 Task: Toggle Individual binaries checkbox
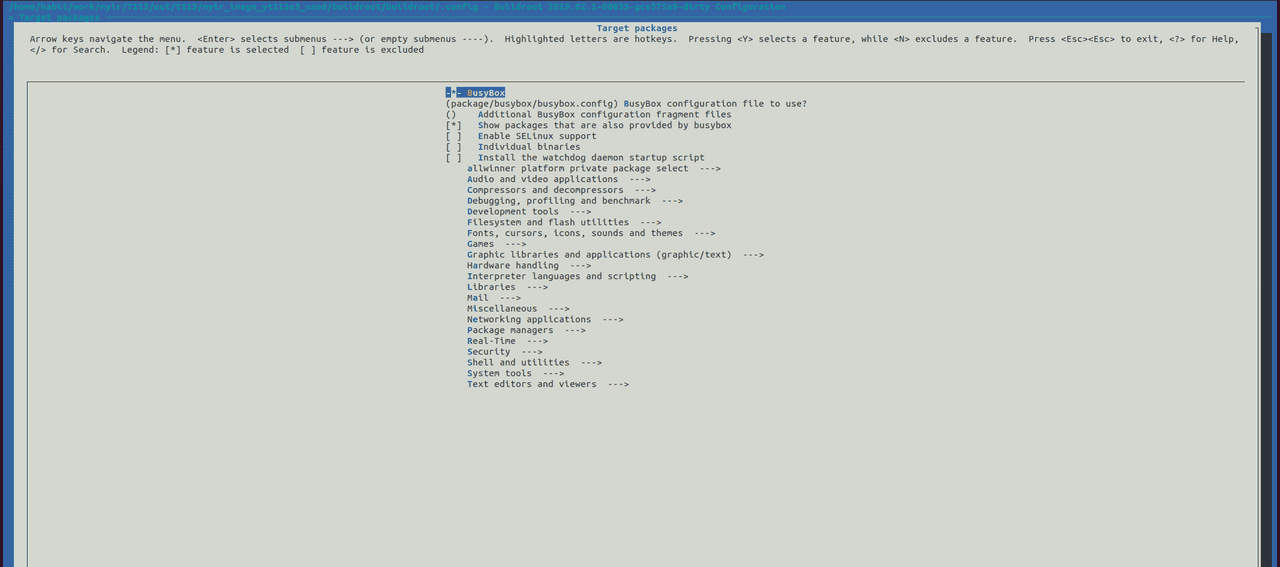pyautogui.click(x=513, y=147)
